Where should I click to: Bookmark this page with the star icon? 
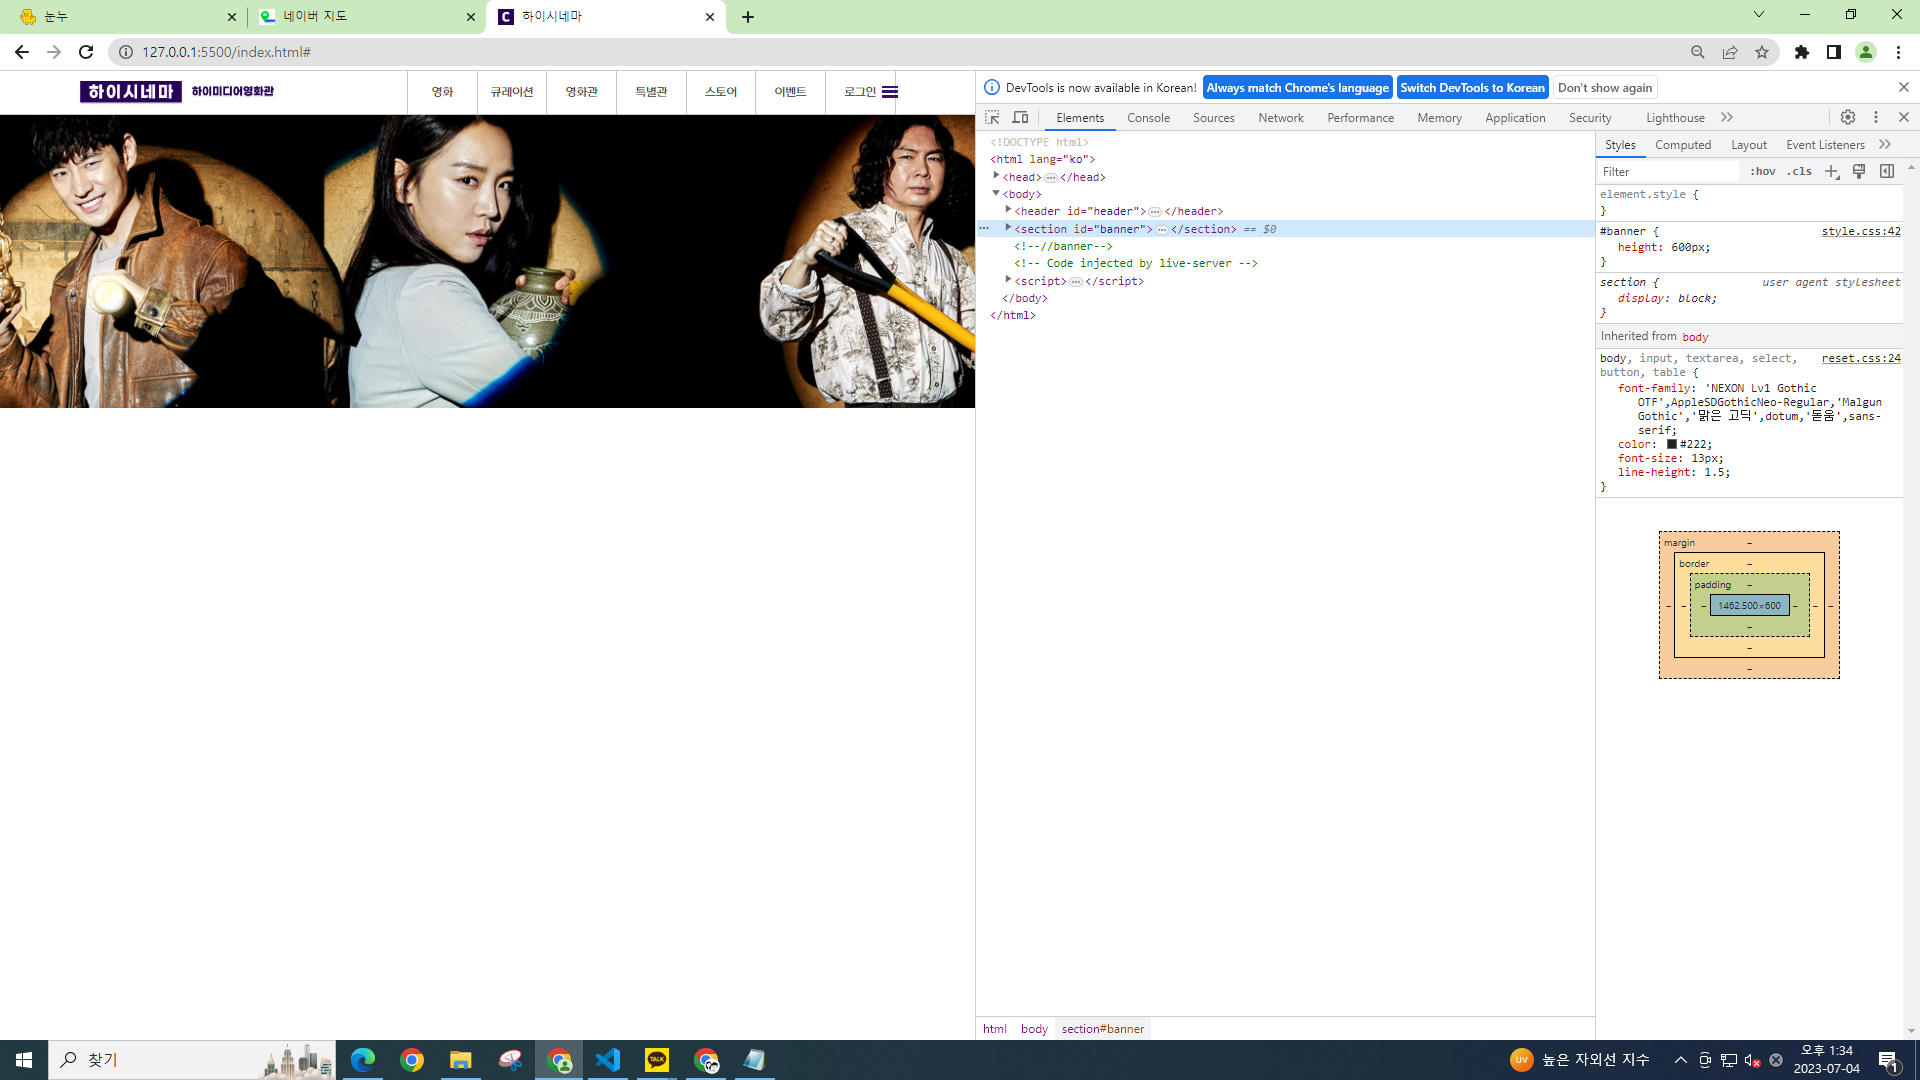tap(1762, 52)
